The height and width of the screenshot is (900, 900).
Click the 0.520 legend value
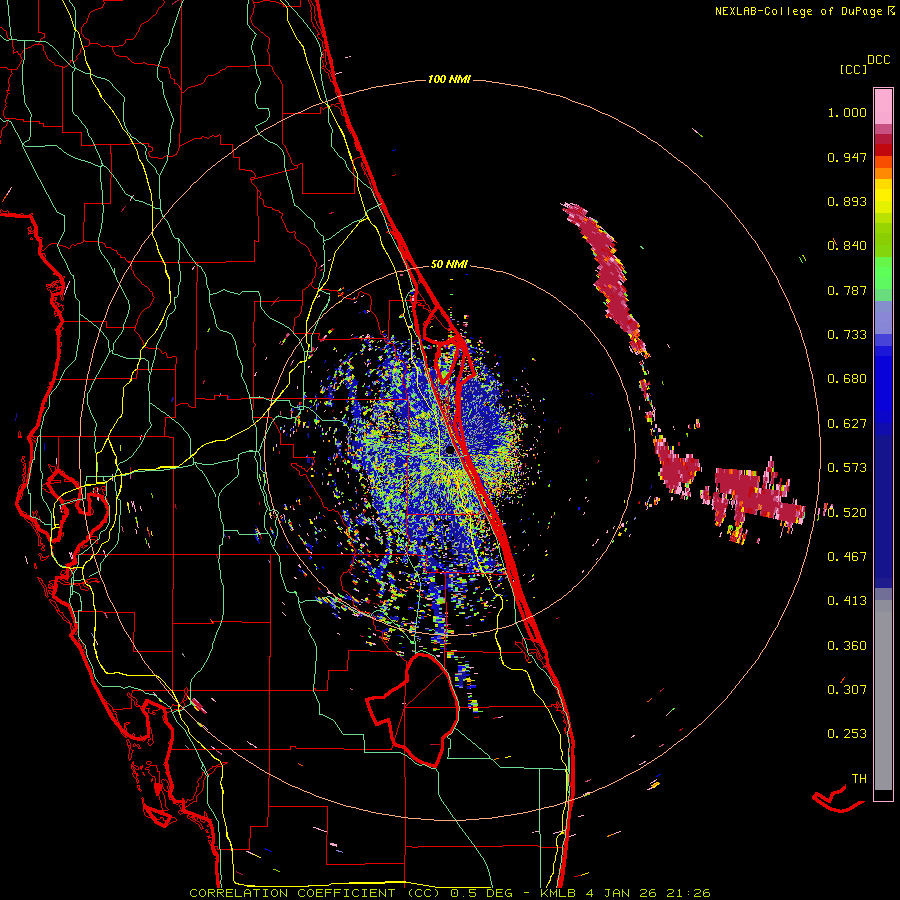pos(847,513)
